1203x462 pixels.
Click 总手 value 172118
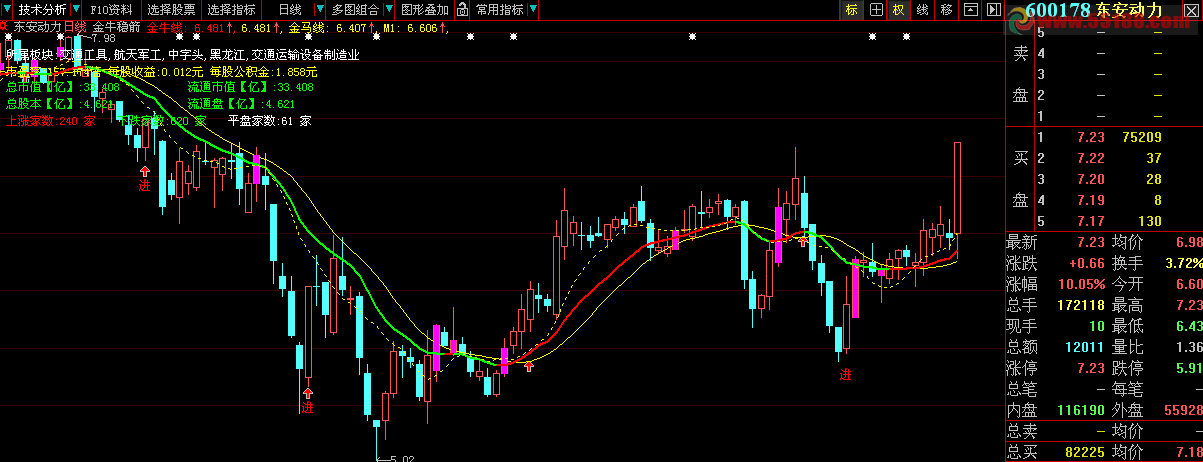pos(1080,305)
